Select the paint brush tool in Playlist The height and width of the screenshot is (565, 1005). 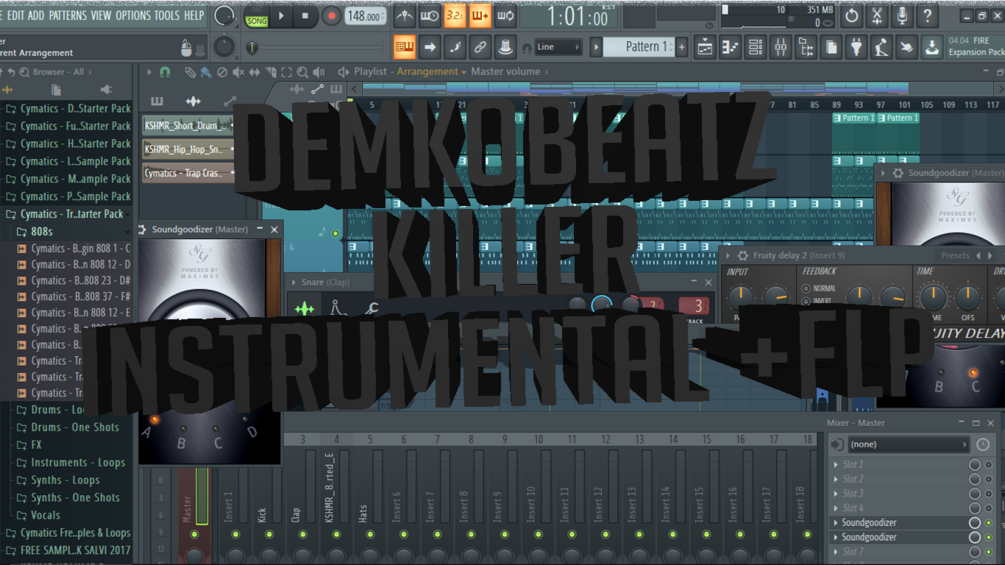point(206,72)
